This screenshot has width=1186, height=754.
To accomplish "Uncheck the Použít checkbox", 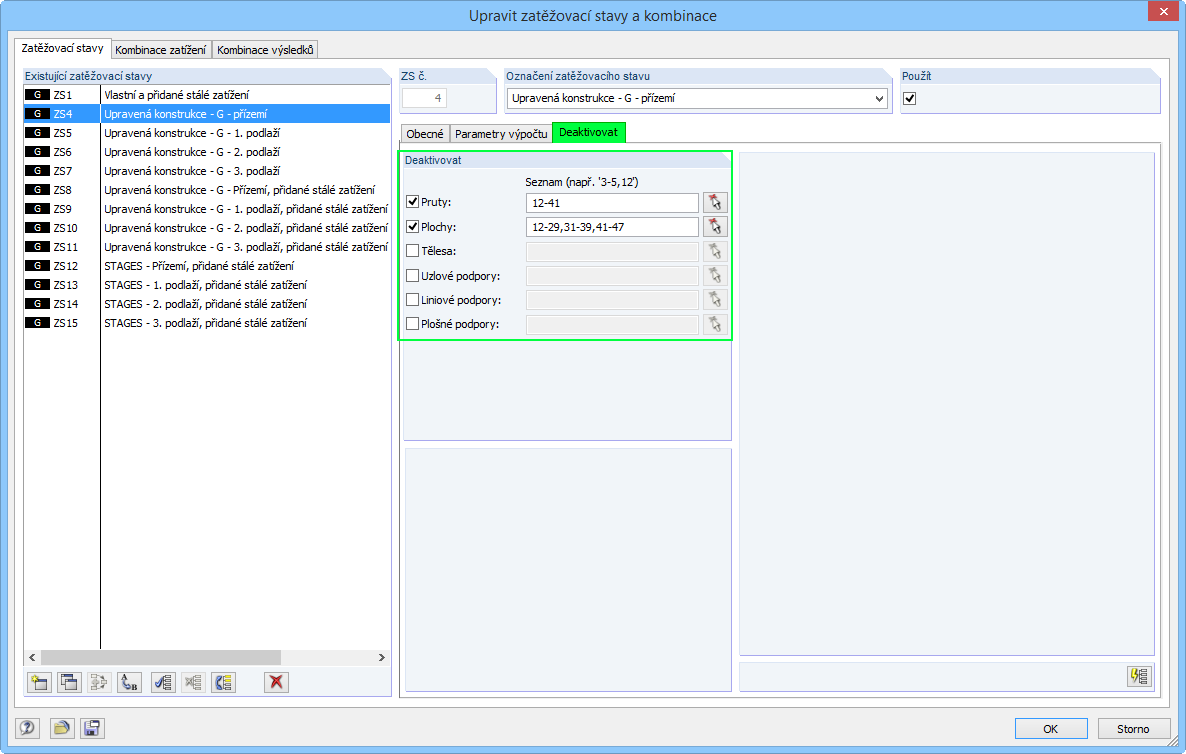I will point(910,98).
